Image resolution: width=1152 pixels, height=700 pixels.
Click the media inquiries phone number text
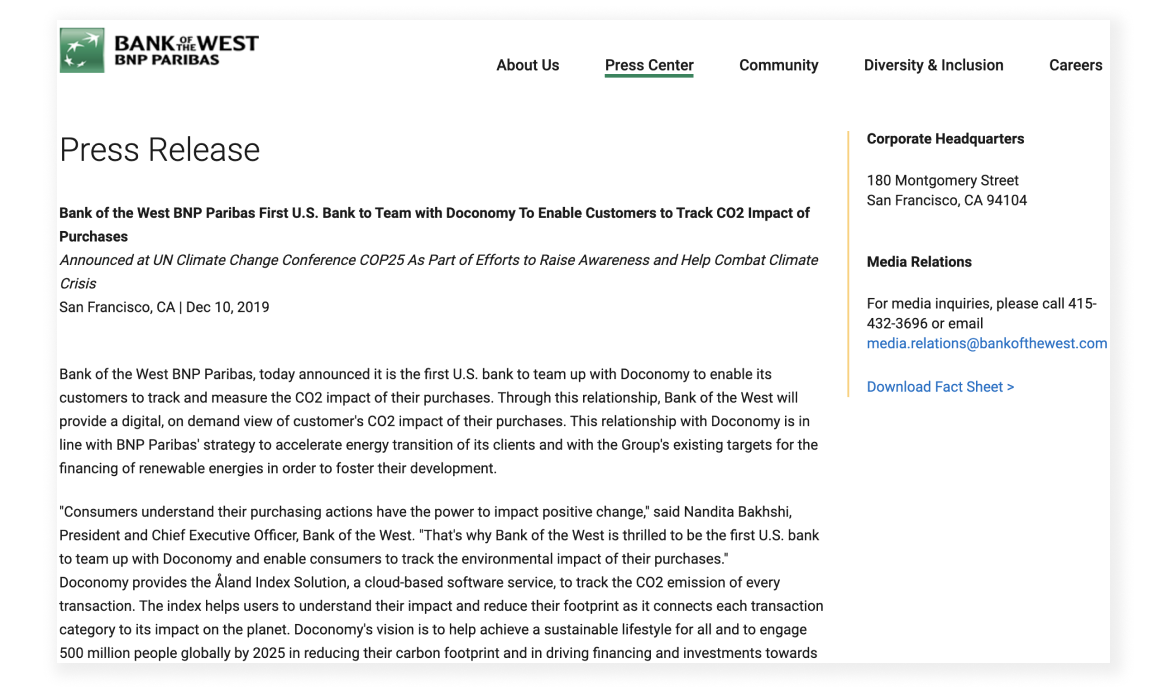[x=982, y=313]
